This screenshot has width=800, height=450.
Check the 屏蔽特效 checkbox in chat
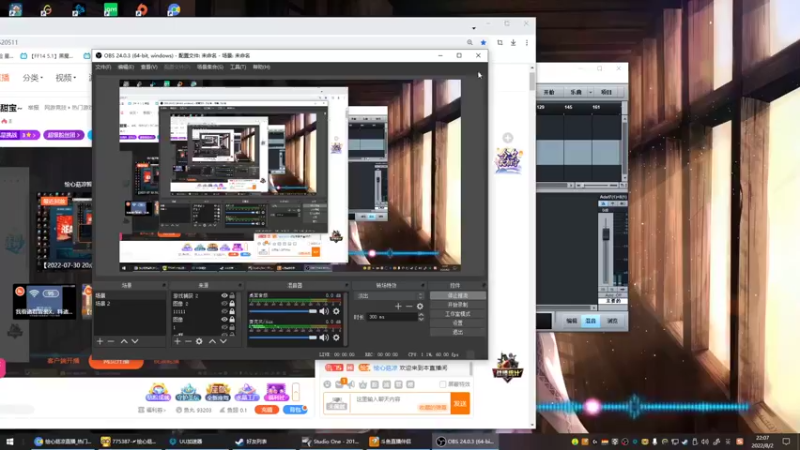pyautogui.click(x=442, y=384)
